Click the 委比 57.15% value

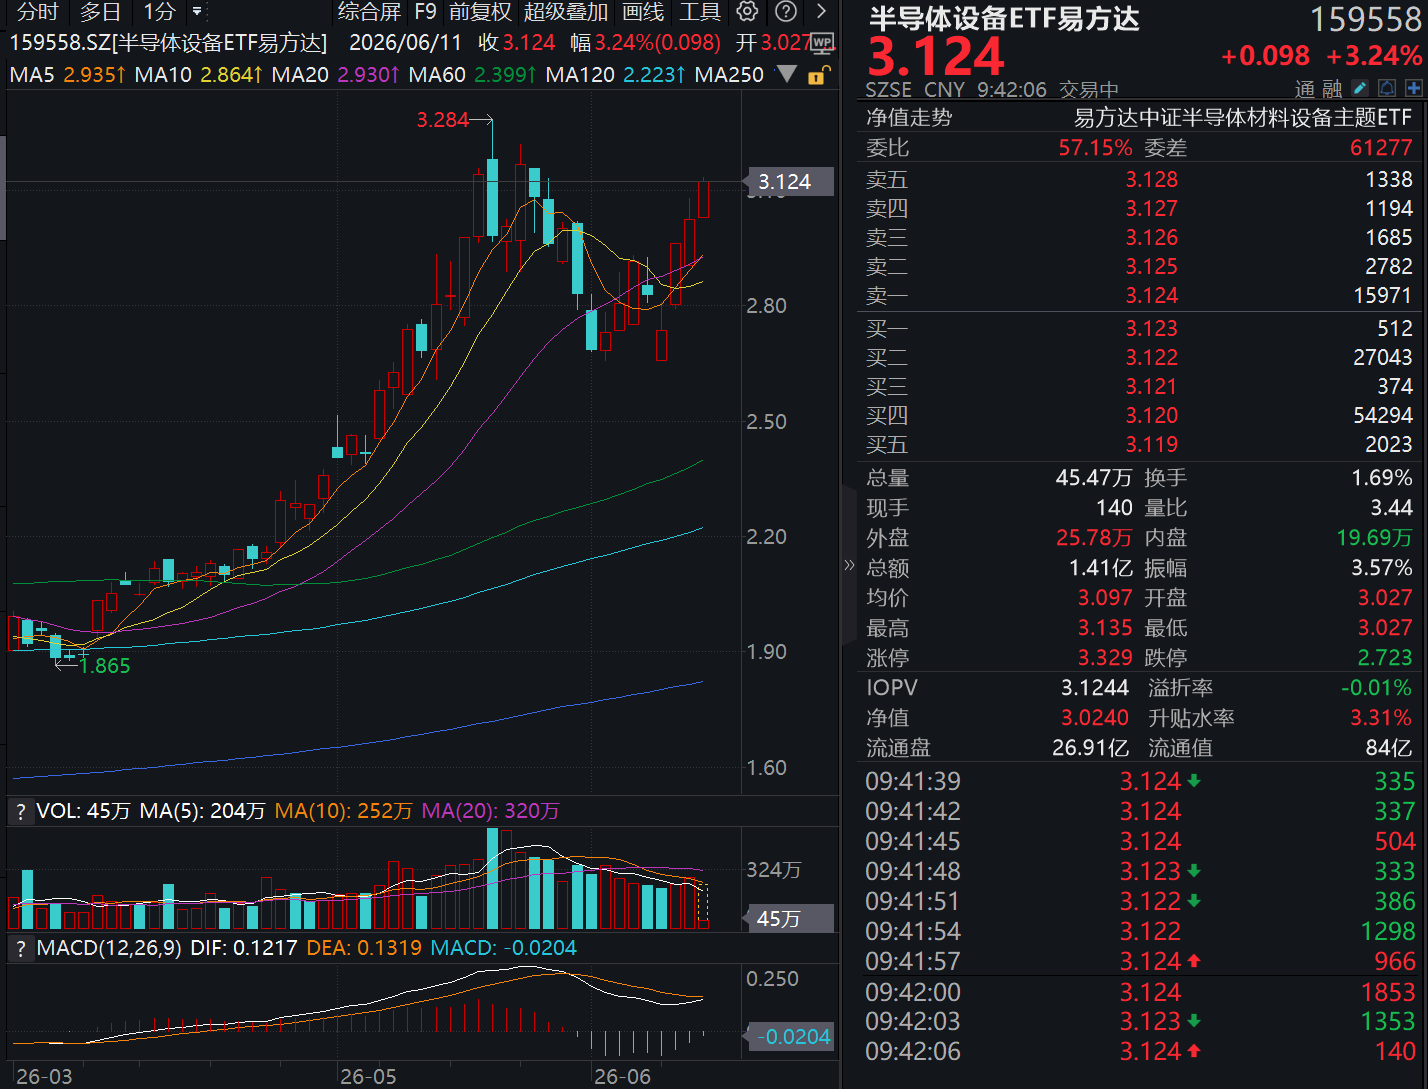click(1096, 148)
